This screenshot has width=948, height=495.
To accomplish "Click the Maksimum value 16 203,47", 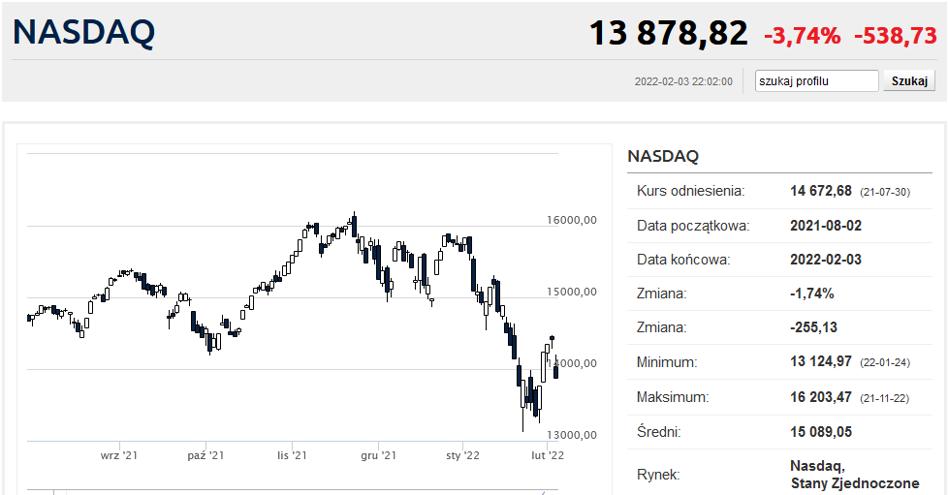I will pyautogui.click(x=820, y=397).
